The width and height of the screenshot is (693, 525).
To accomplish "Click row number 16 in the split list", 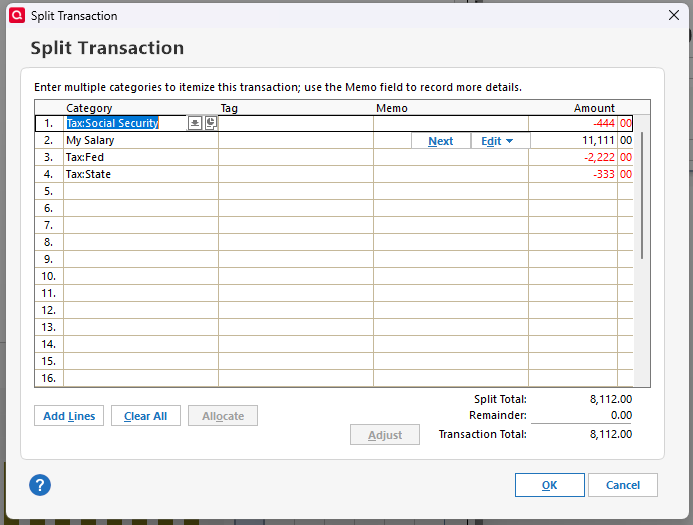I will click(49, 378).
